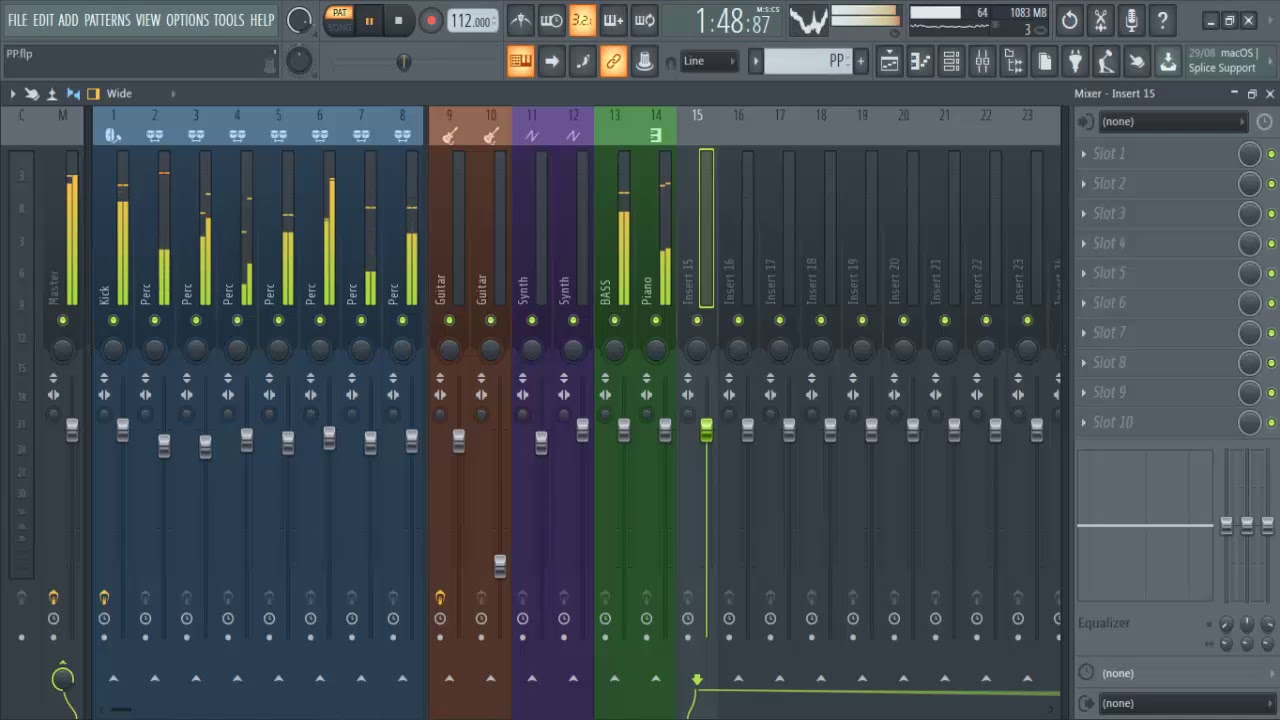Expand Slot 7 options arrow

pos(1084,333)
